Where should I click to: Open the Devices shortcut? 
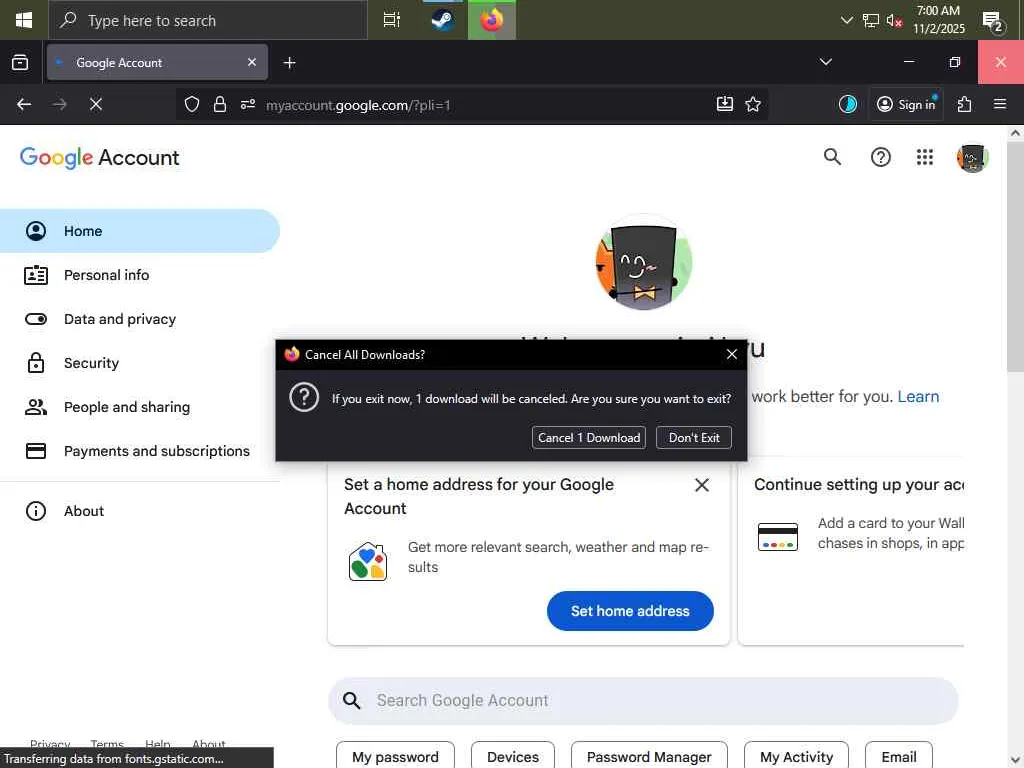pos(513,756)
